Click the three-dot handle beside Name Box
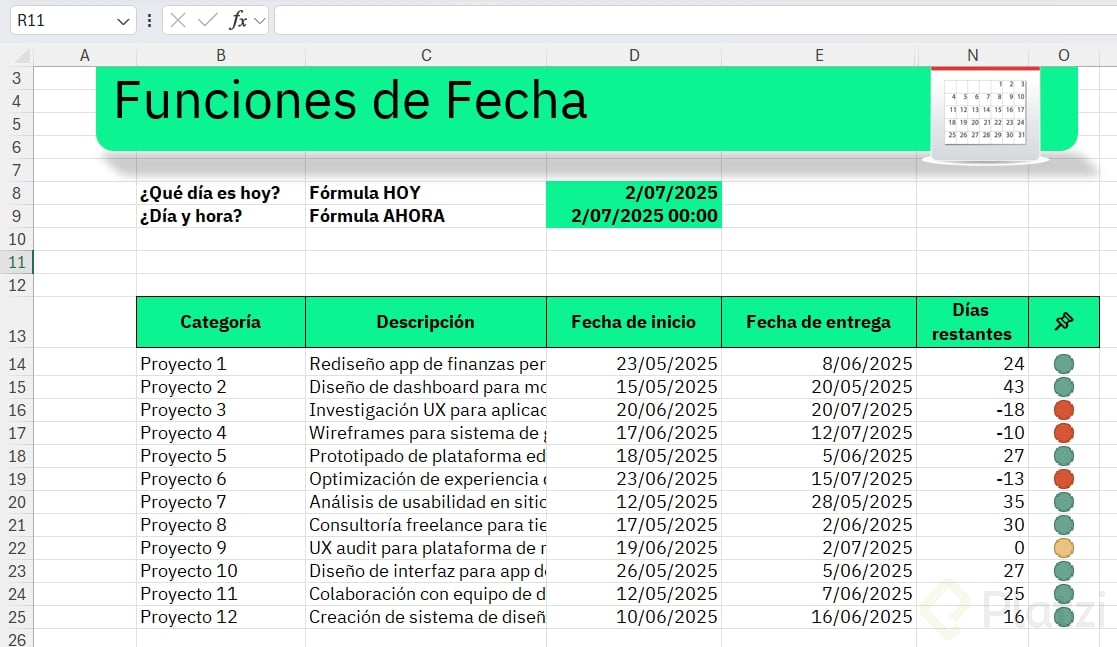The width and height of the screenshot is (1117, 647). pyautogui.click(x=149, y=21)
